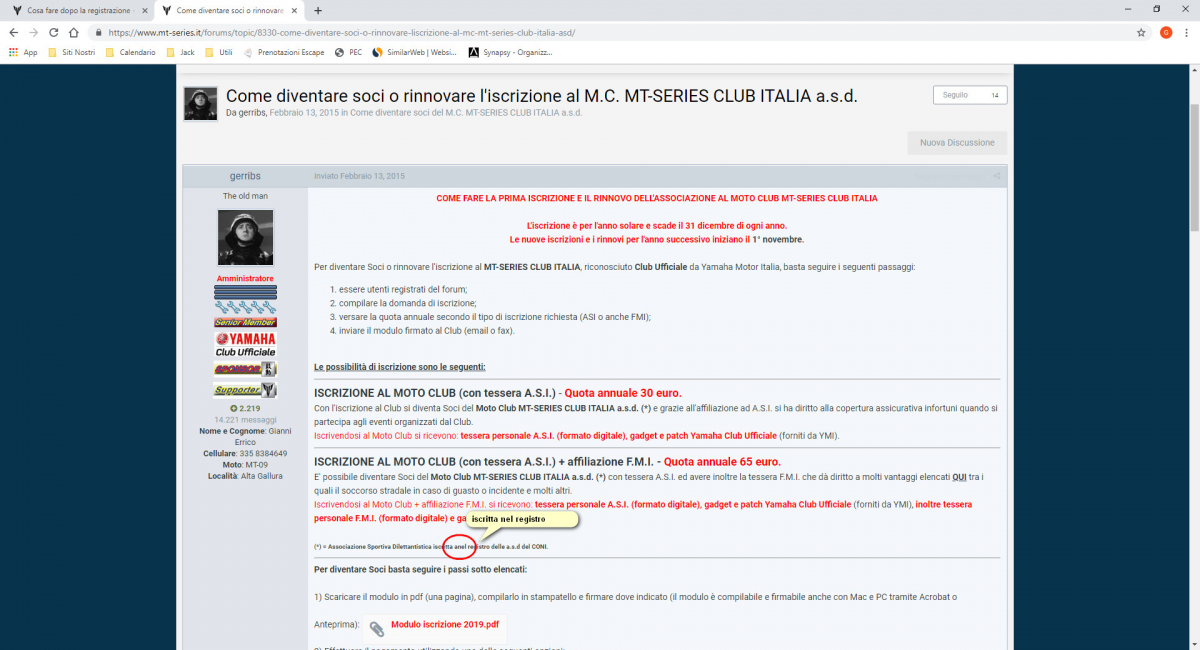Screen dimensions: 1200x650
Task: Select the 'Come diventare soci o rinnovare' tab
Action: tap(230, 10)
